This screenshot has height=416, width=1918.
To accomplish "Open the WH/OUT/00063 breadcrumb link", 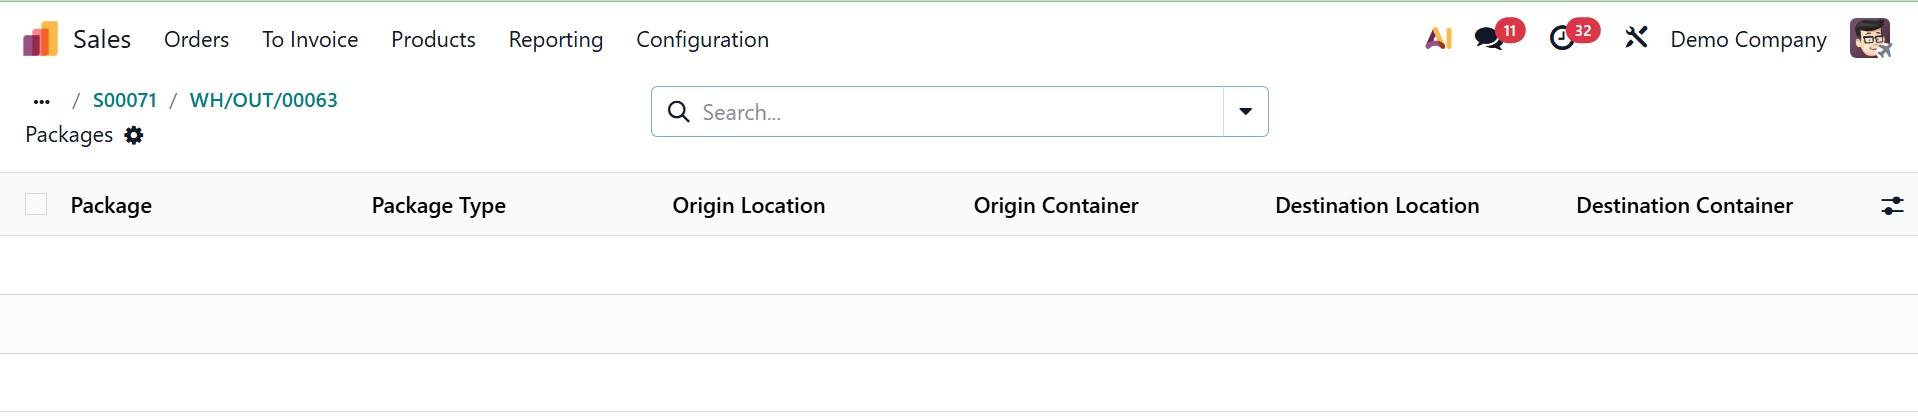I will pos(263,100).
